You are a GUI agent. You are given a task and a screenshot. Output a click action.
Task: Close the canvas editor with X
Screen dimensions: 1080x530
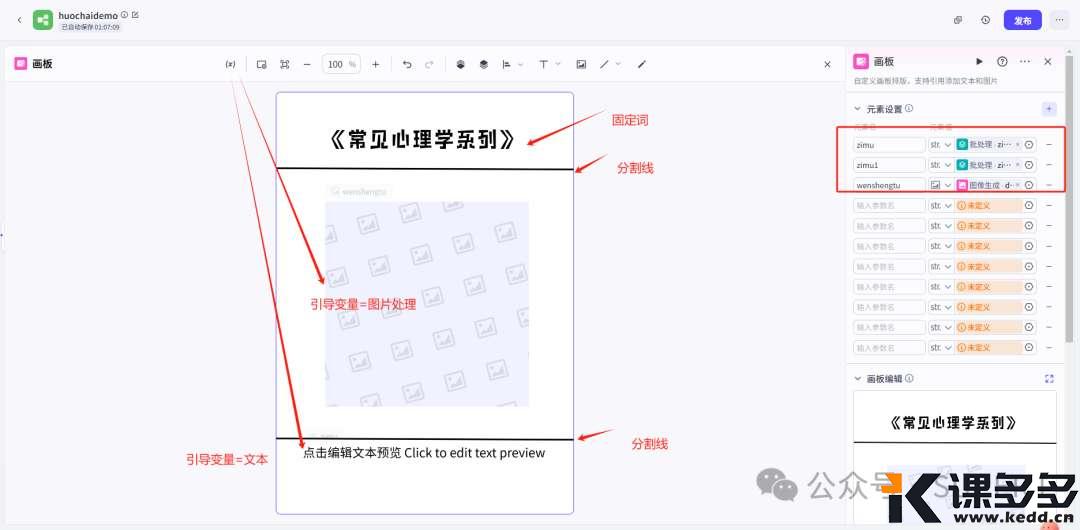click(x=827, y=64)
